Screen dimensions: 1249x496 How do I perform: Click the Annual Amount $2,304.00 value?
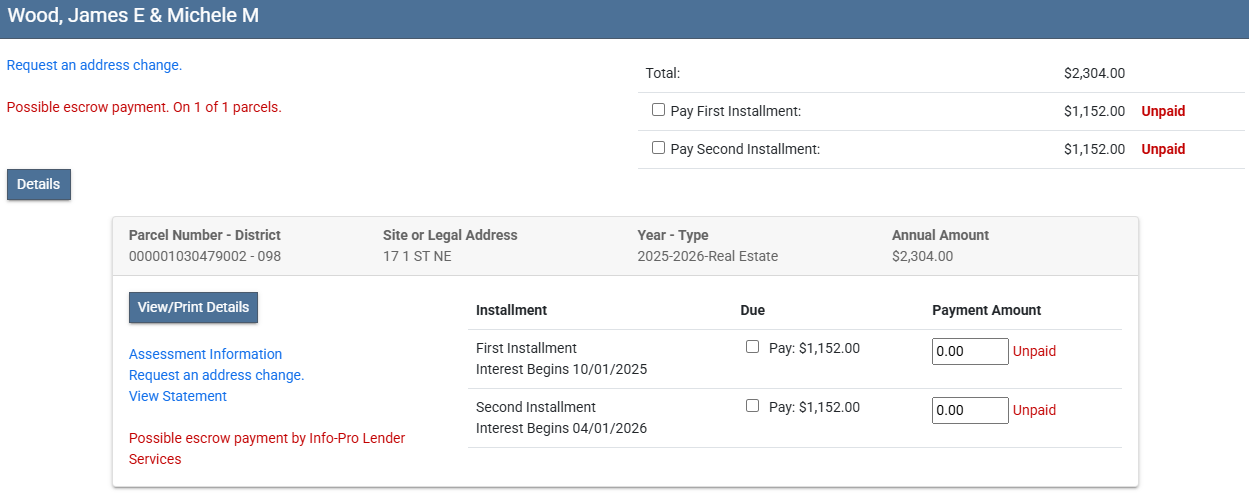(x=922, y=256)
